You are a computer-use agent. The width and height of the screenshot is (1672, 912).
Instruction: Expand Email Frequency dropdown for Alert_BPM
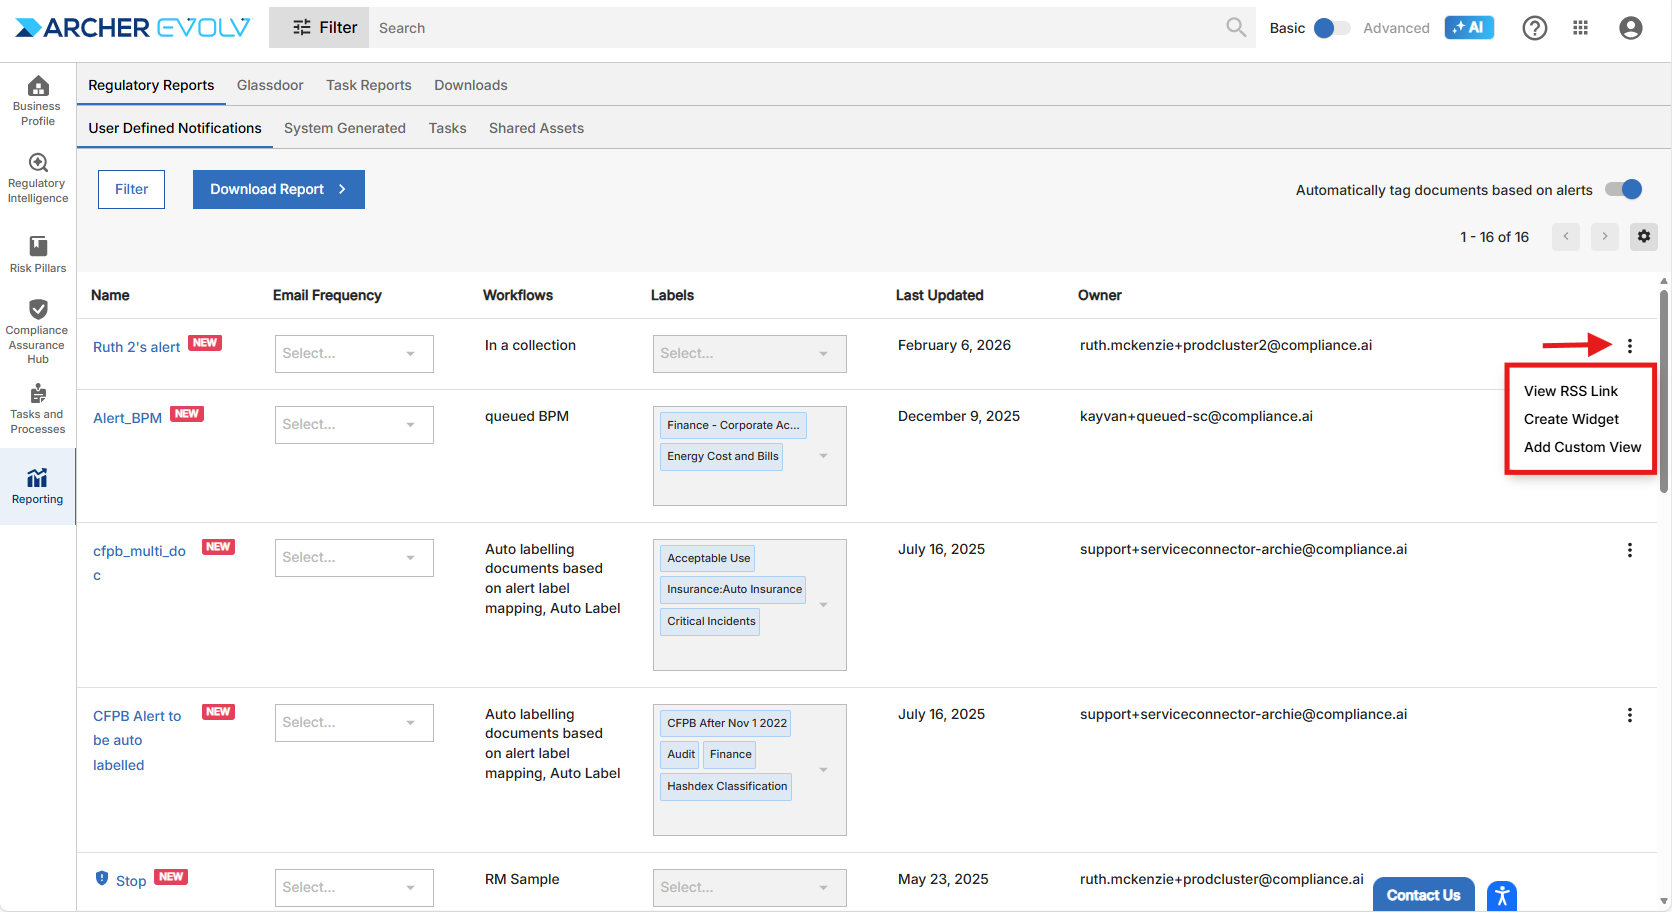[354, 425]
